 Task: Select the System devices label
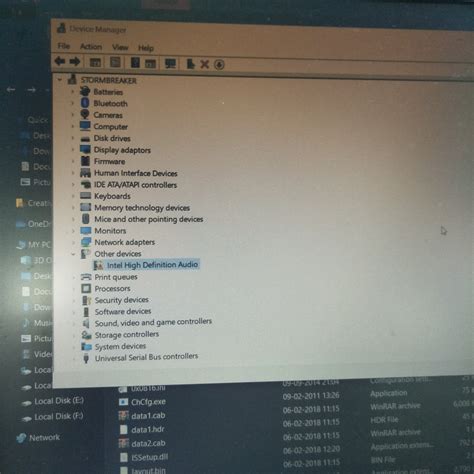[x=120, y=347]
